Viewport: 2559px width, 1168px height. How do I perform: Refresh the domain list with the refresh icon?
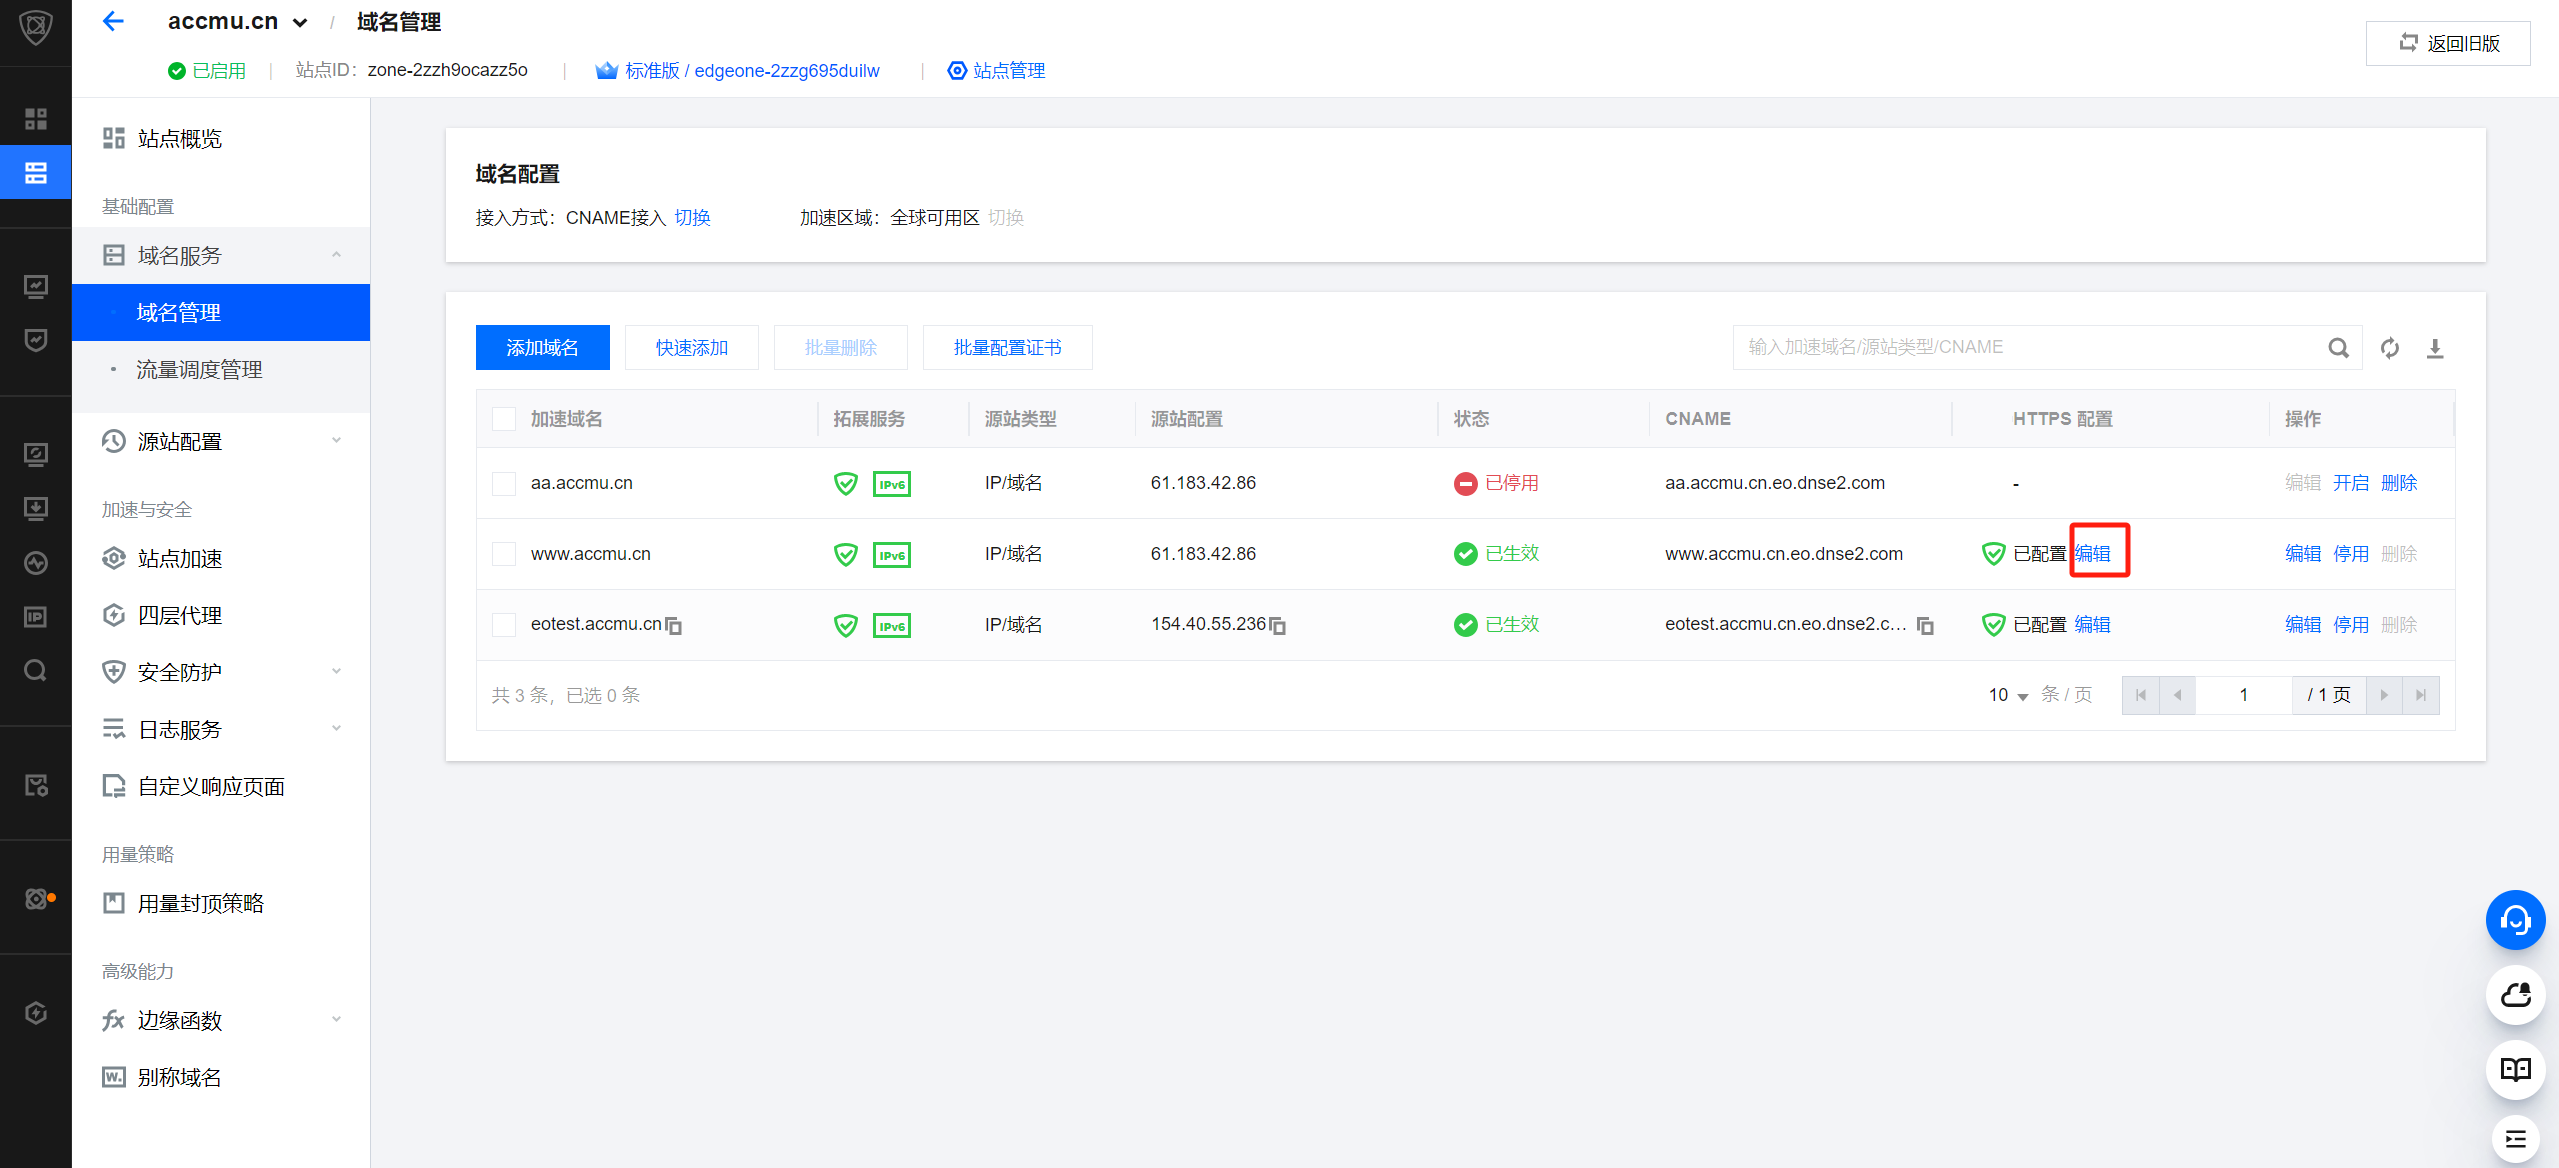point(2390,347)
